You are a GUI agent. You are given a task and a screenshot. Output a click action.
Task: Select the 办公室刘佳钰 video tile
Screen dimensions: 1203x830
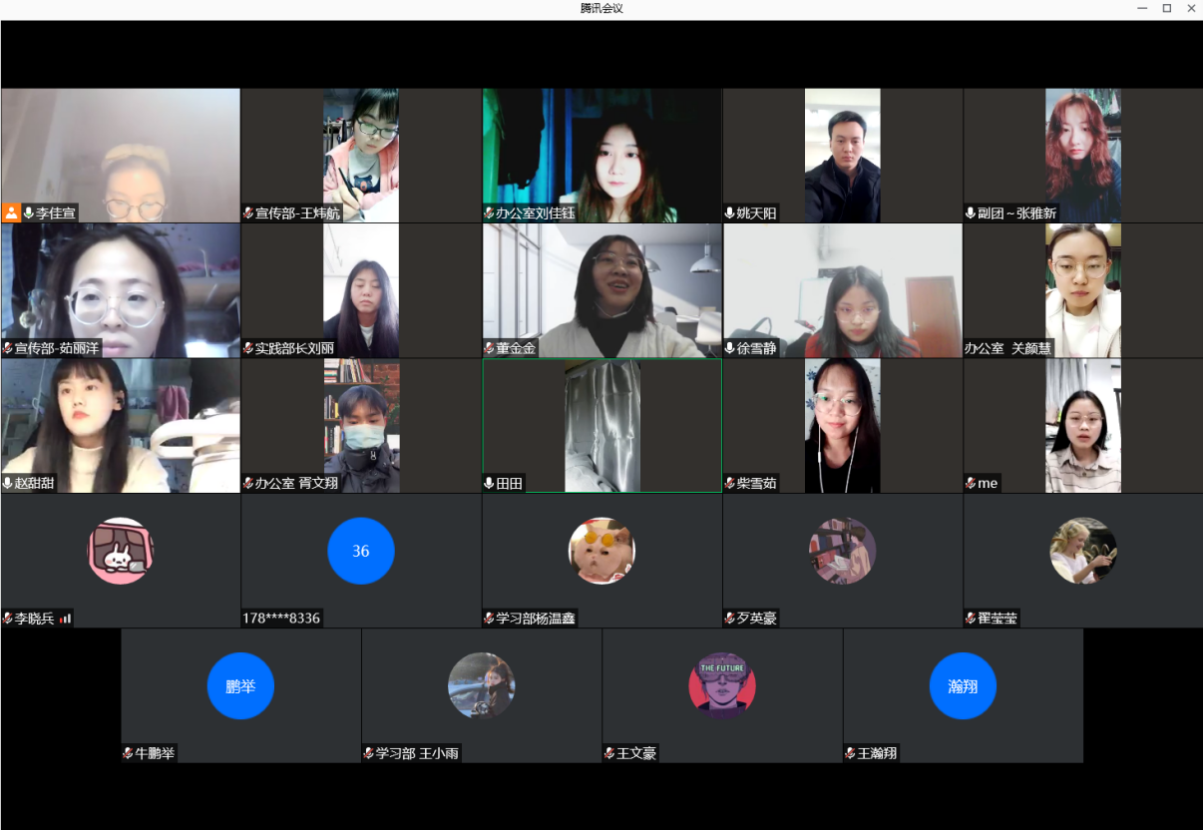pos(601,155)
